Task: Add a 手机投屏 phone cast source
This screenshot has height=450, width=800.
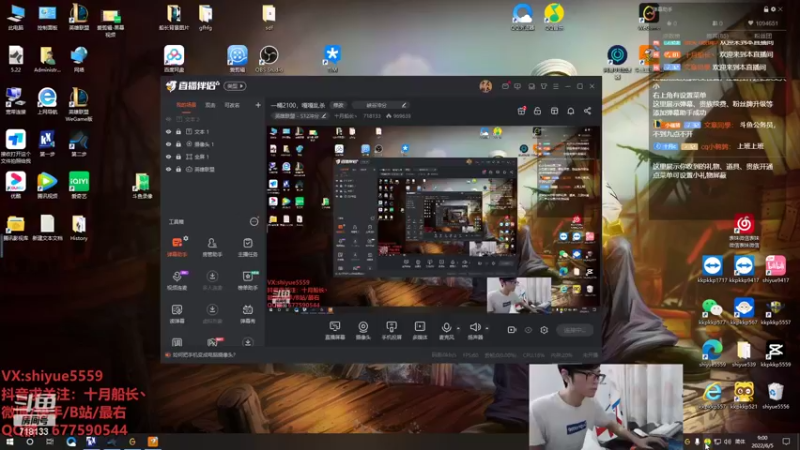Action: tap(391, 330)
